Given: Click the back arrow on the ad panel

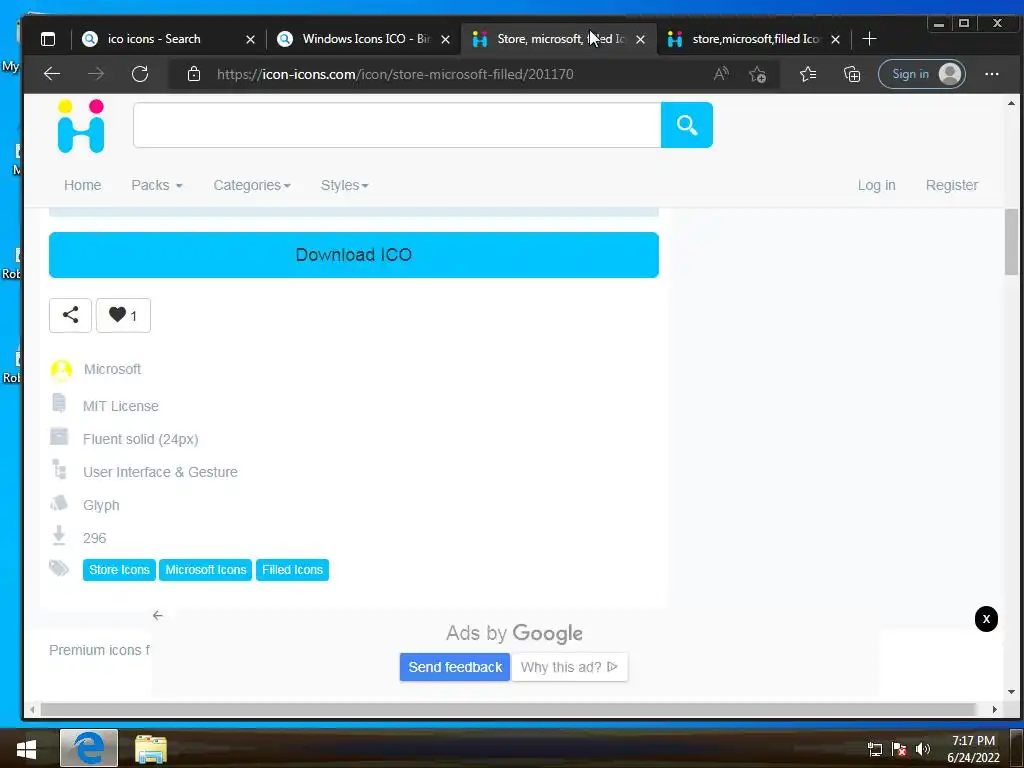Looking at the screenshot, I should click(x=157, y=615).
